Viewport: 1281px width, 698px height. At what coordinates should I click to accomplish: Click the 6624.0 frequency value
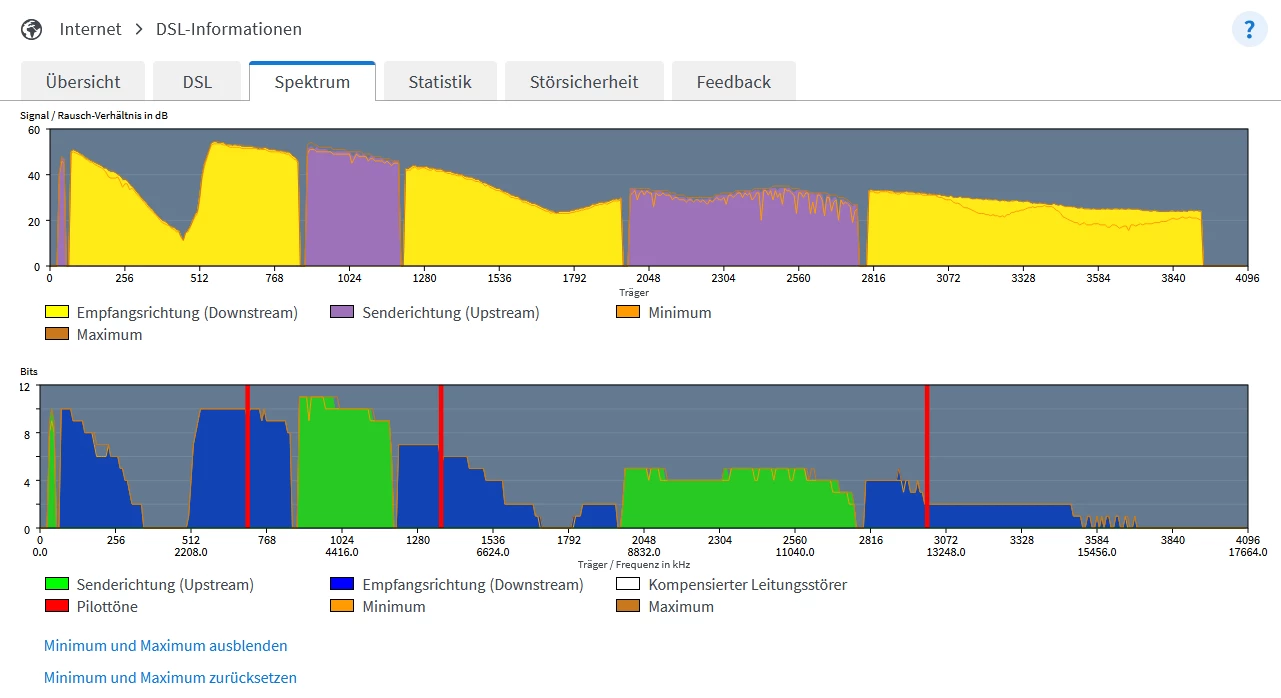click(493, 552)
